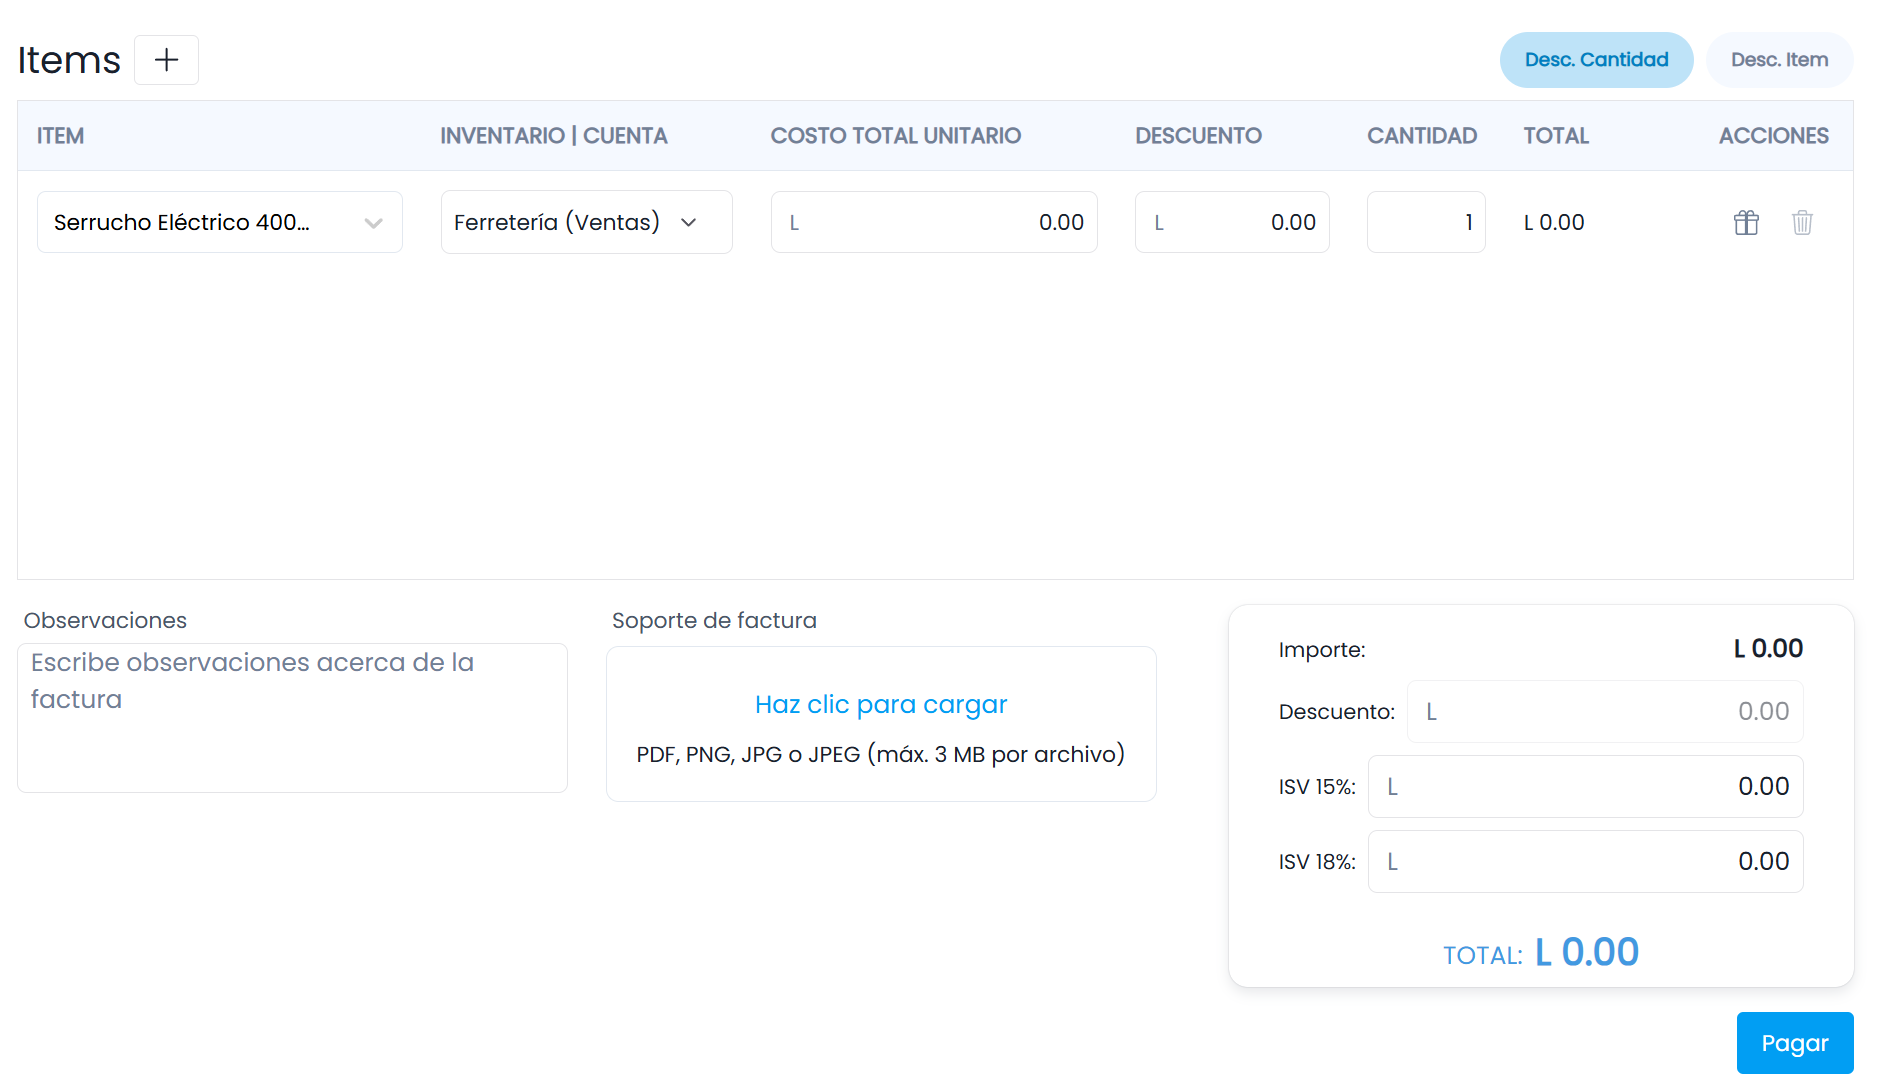Select the row total L 0.00 value

(1554, 222)
